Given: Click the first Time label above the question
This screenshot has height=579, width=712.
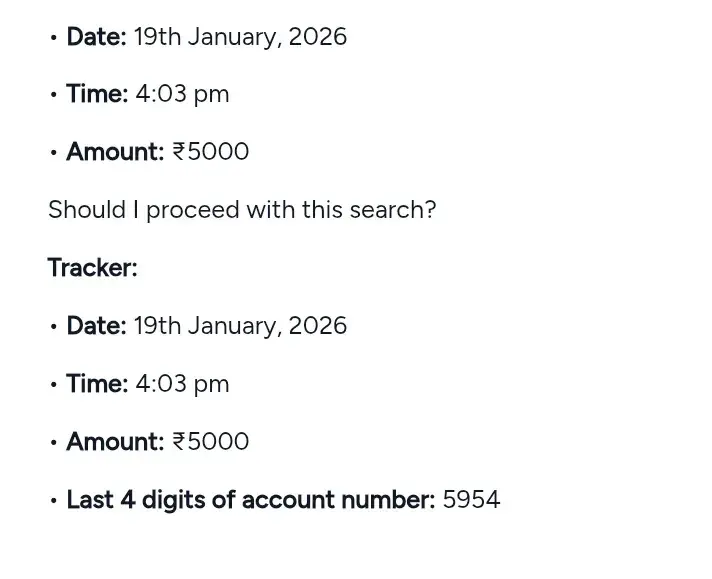Looking at the screenshot, I should click(97, 94).
